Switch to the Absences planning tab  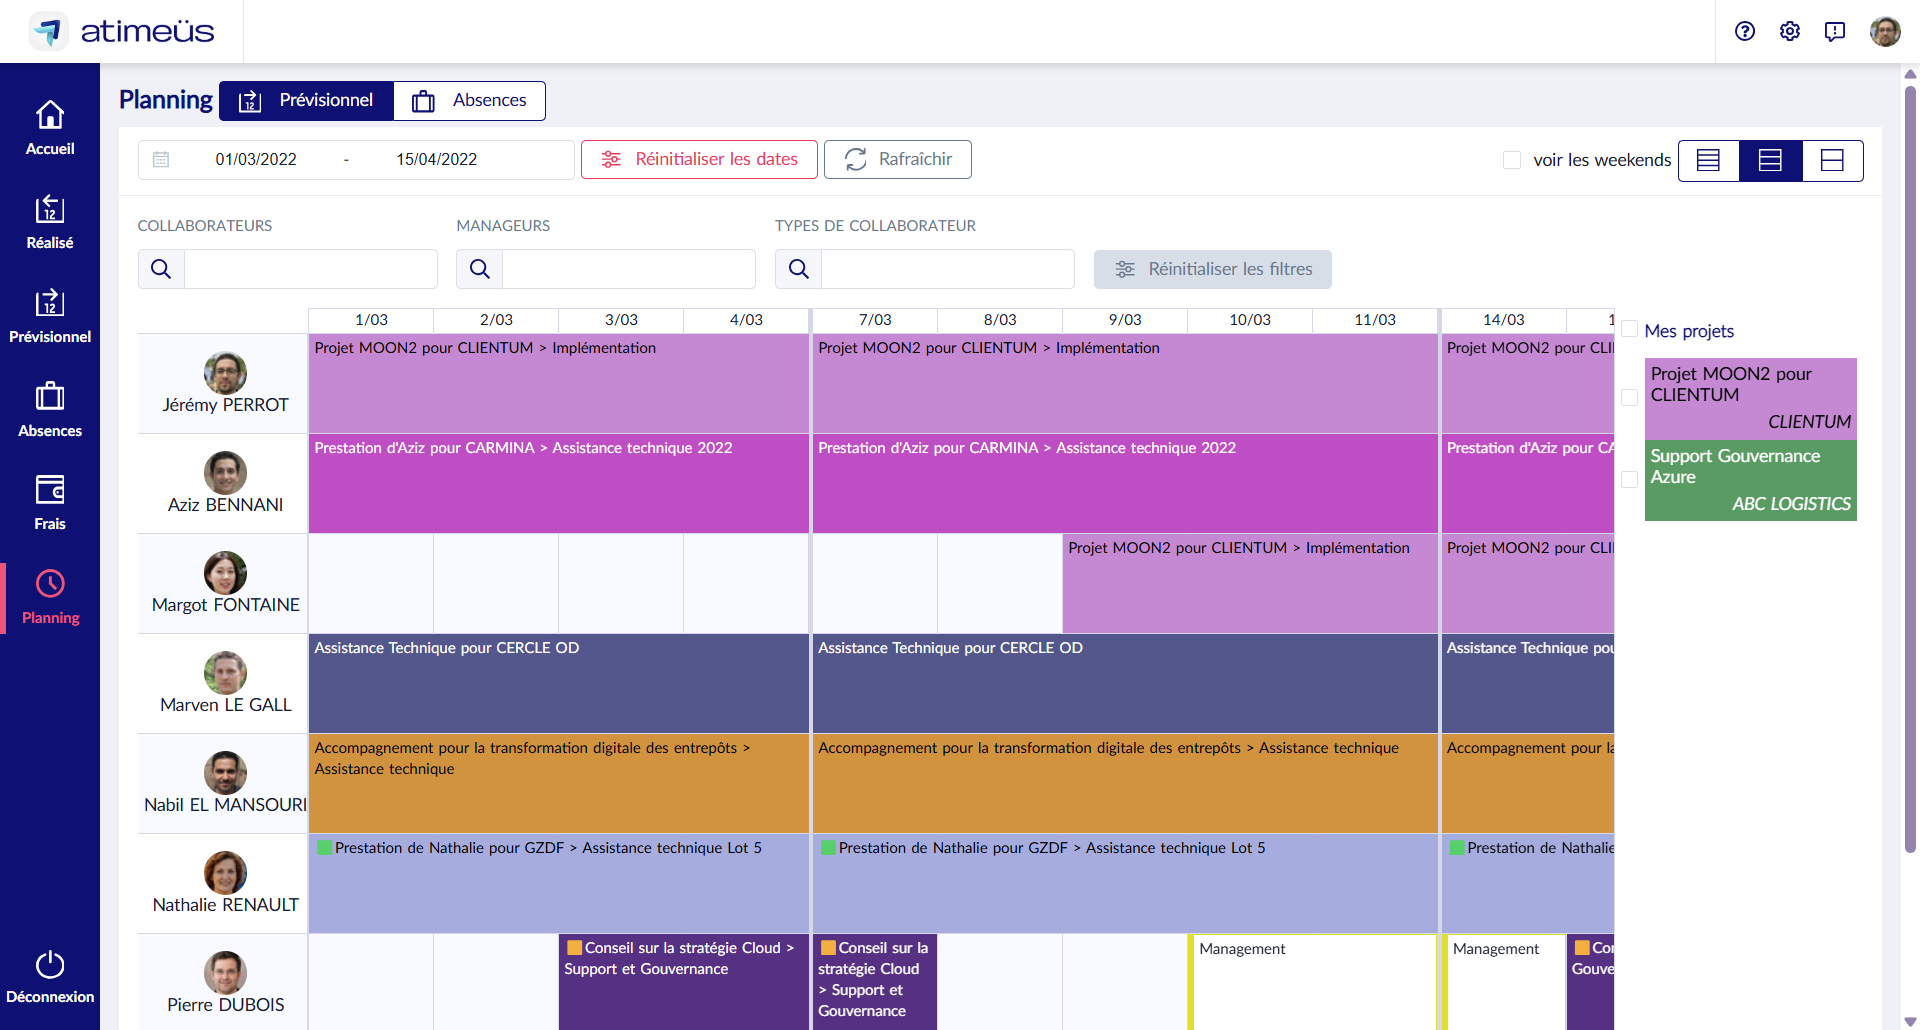point(469,100)
